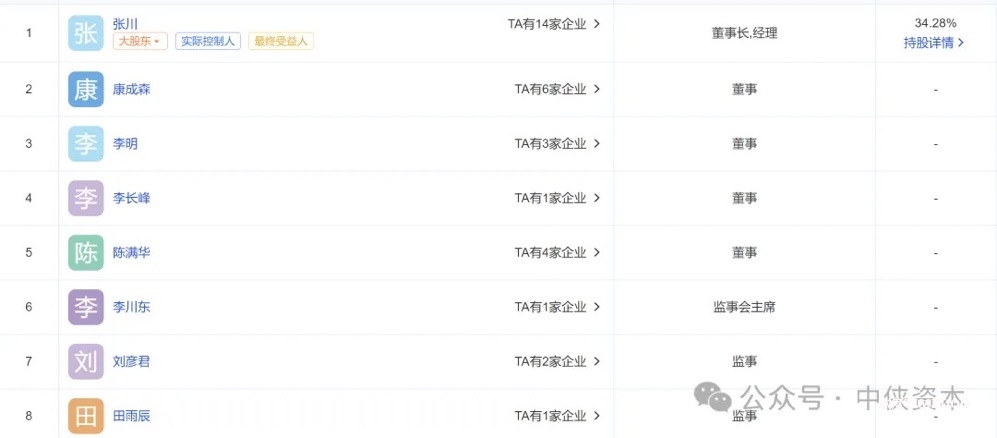Expand TA有2家企业 for 刘彦君

tap(557, 362)
